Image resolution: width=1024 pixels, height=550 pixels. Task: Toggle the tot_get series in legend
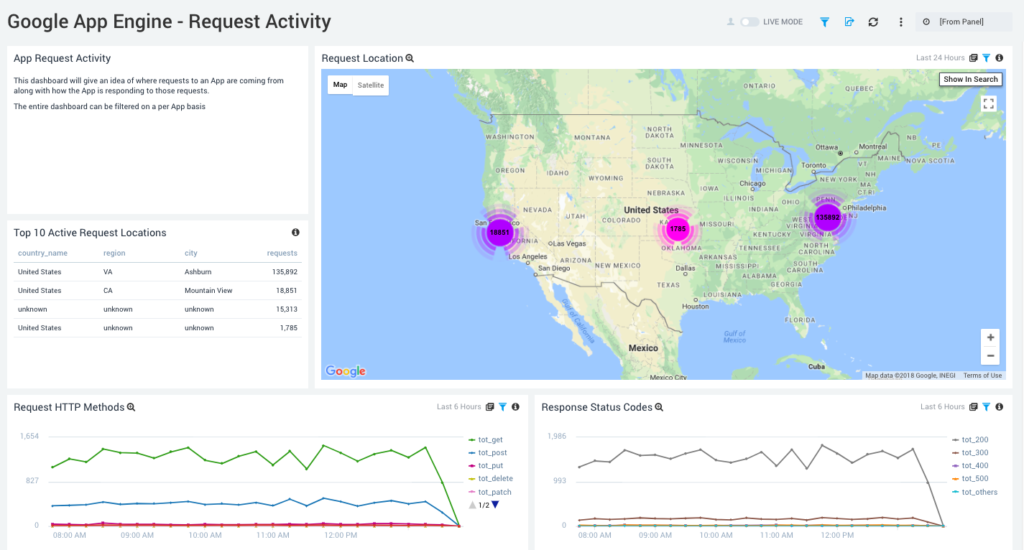(x=485, y=440)
